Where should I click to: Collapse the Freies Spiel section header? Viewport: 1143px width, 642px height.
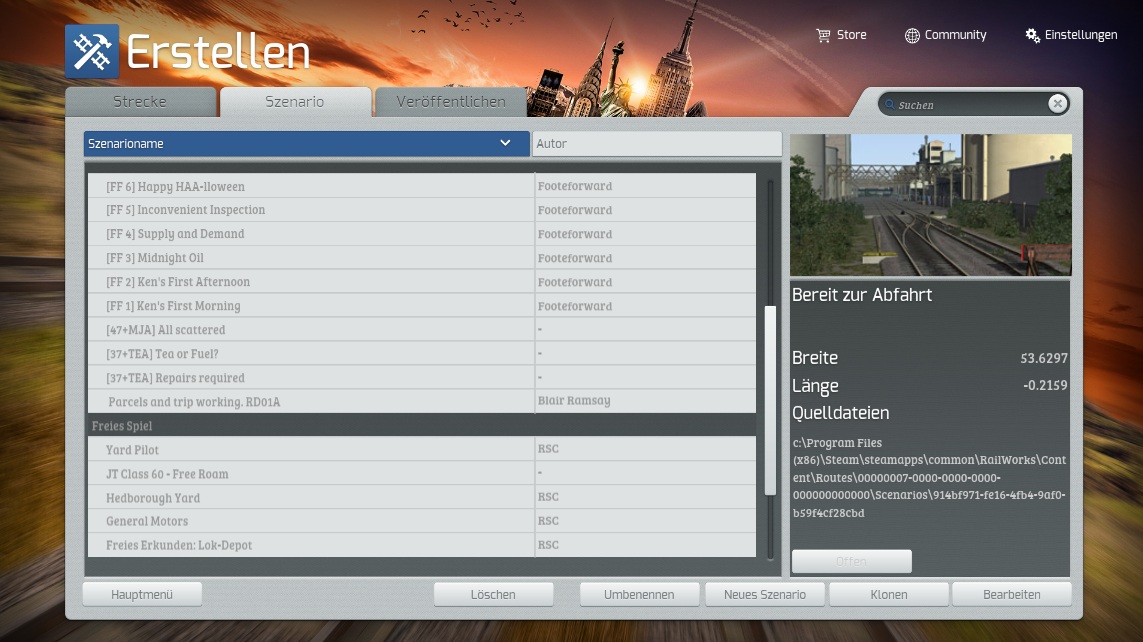[x=420, y=426]
